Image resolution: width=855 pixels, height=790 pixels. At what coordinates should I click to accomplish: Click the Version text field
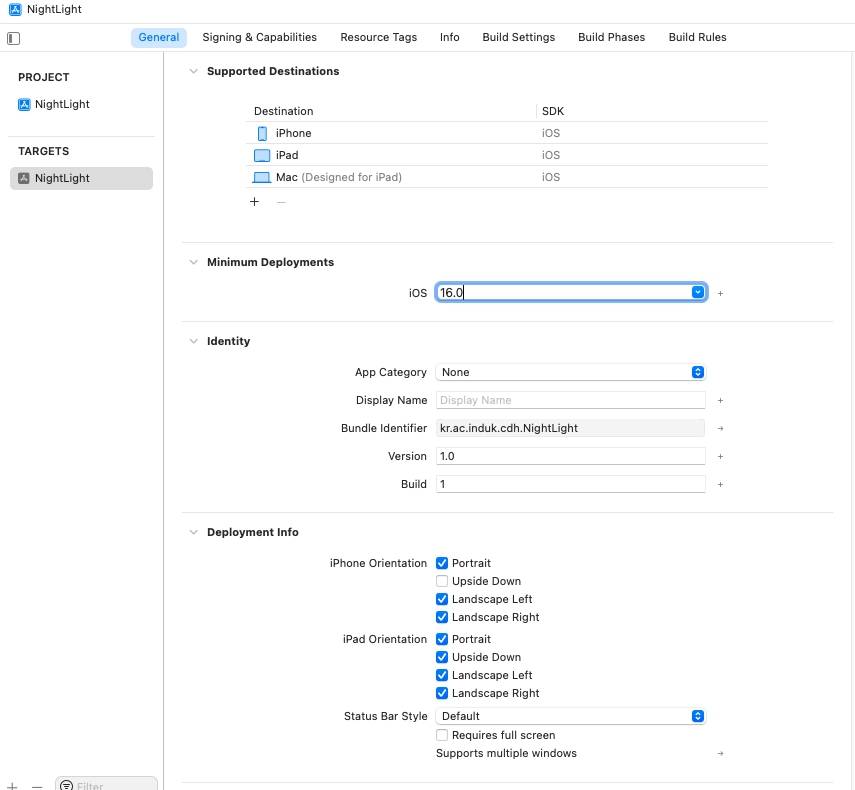pos(571,456)
